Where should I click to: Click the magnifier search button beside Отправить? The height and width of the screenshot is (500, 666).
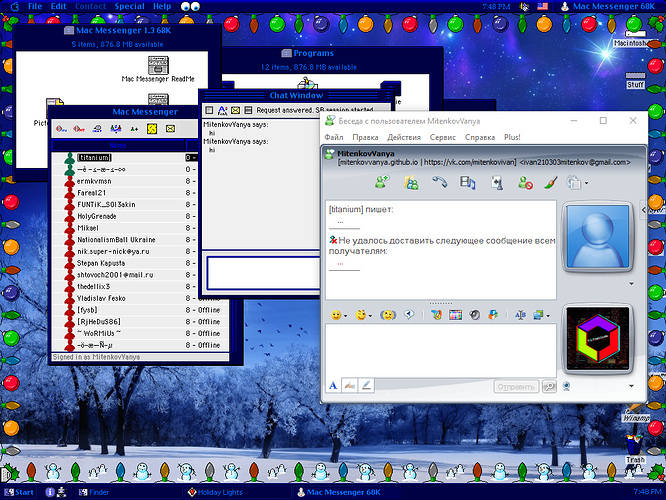[x=549, y=386]
